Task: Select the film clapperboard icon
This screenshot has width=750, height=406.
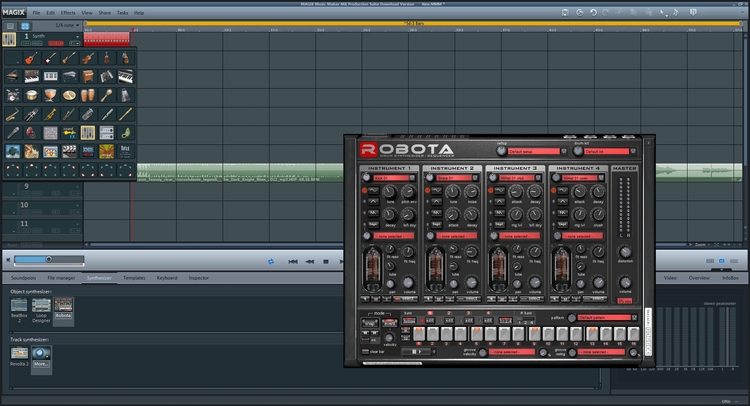Action: 68,150
